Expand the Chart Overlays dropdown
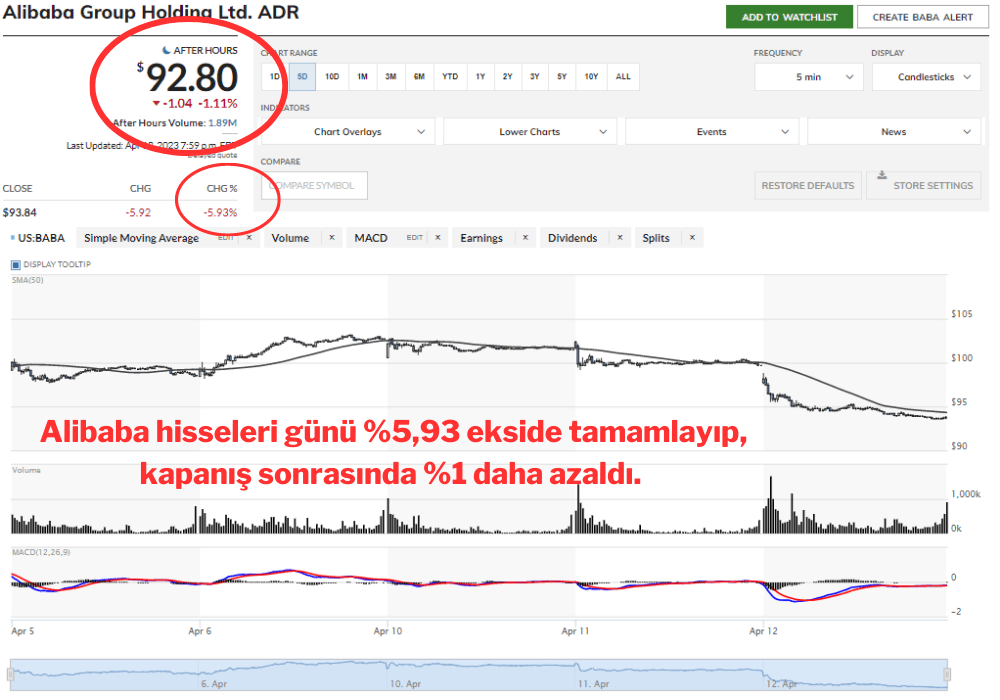The image size is (1000, 700). pos(348,132)
